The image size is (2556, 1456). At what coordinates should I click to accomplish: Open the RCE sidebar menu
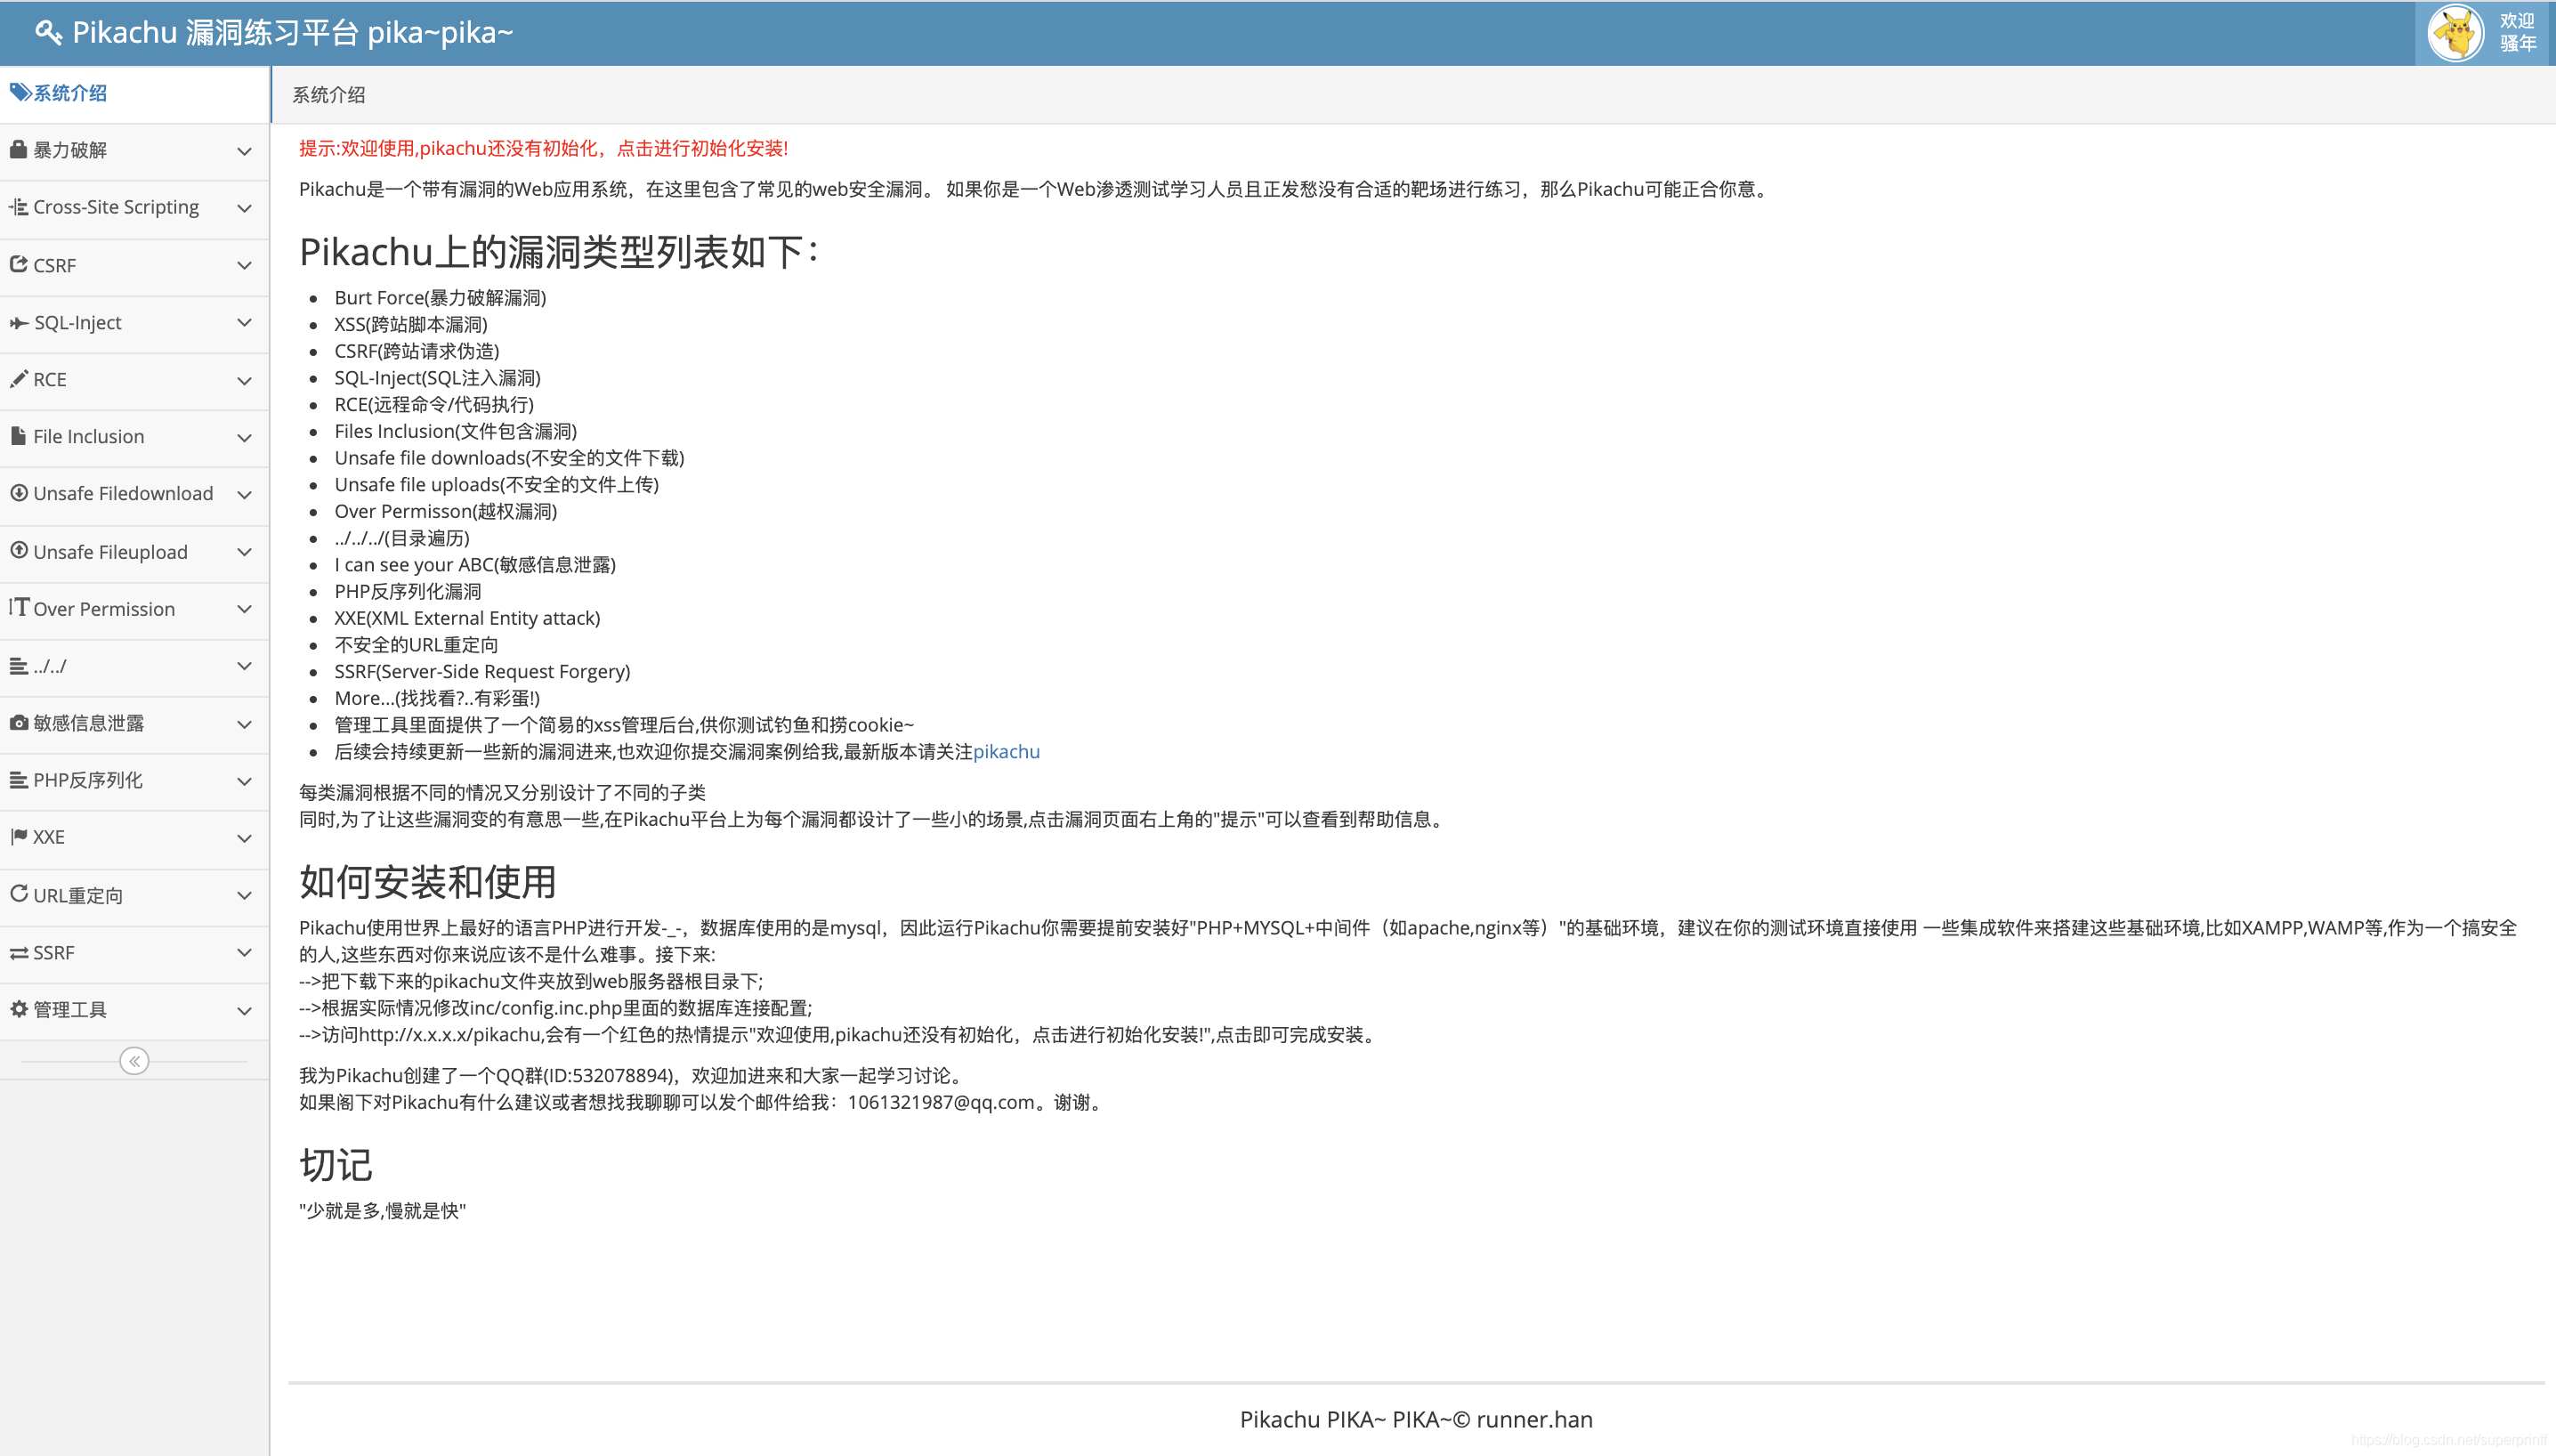pyautogui.click(x=134, y=380)
